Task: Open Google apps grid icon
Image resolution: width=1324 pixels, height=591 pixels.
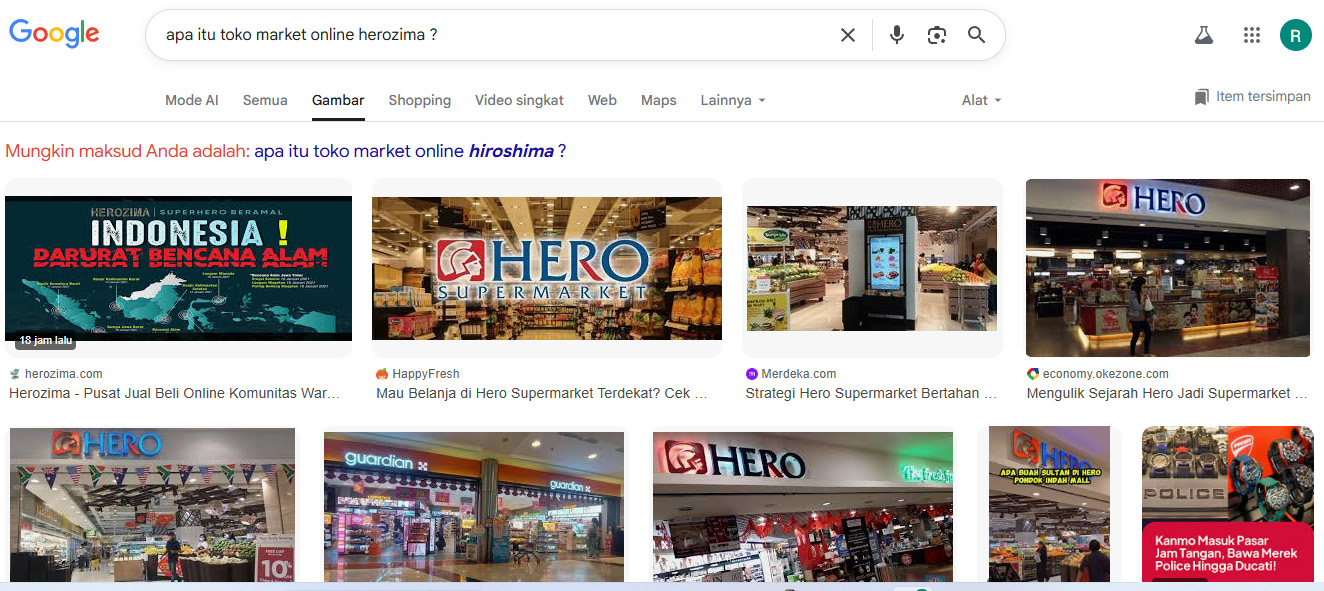Action: pyautogui.click(x=1252, y=35)
